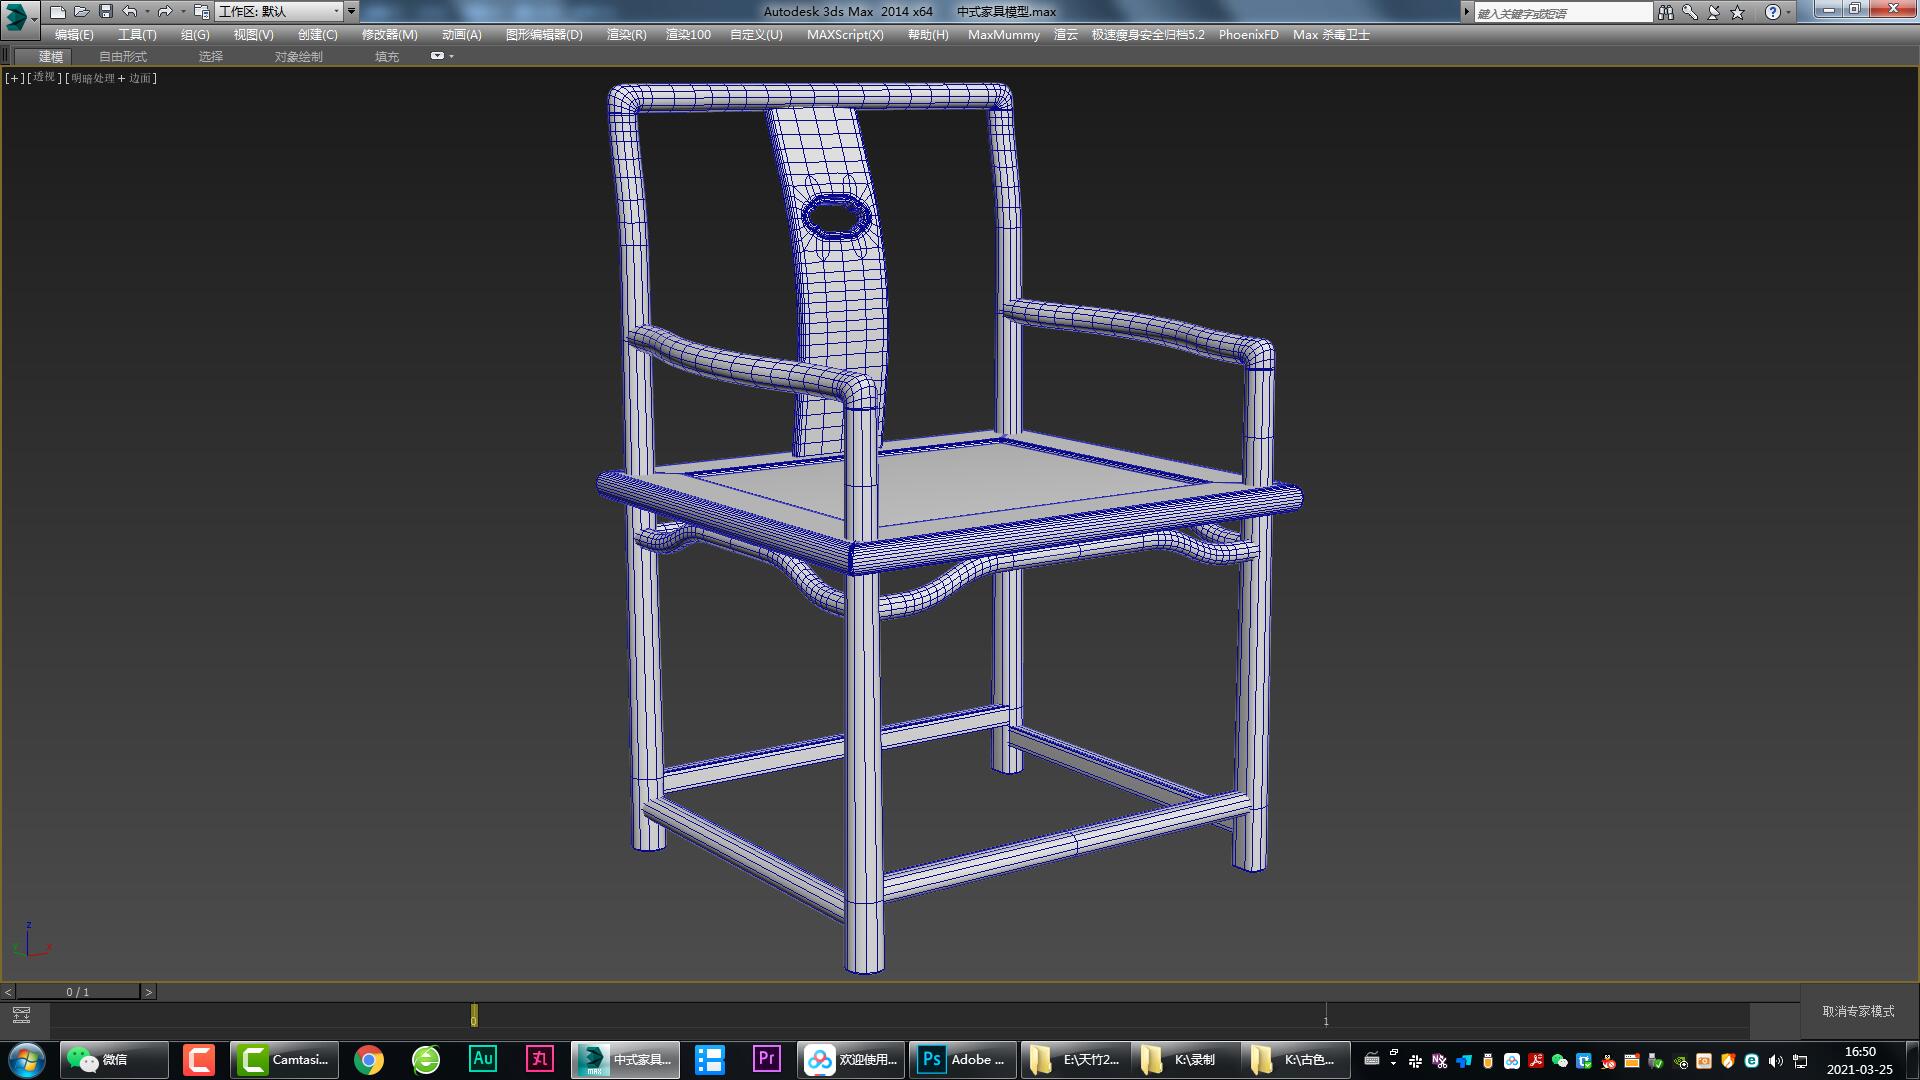Open the 3ds Max application menu logo
Screen dimensions: 1920x1080
point(17,17)
